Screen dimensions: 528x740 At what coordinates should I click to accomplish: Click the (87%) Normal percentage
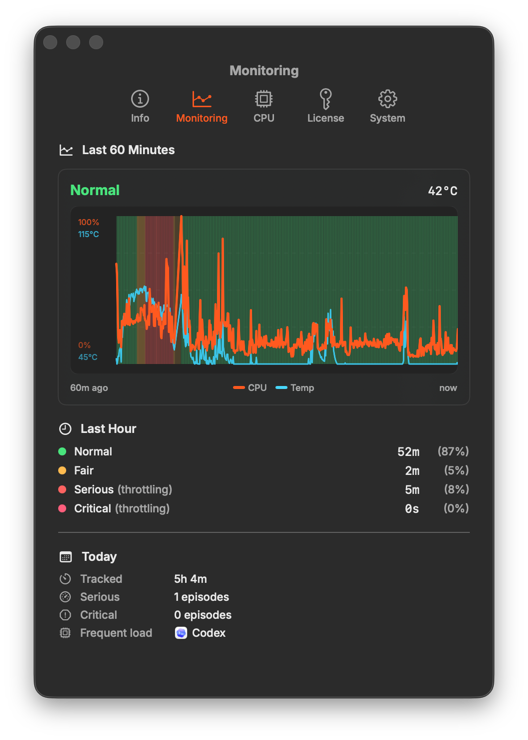[453, 452]
